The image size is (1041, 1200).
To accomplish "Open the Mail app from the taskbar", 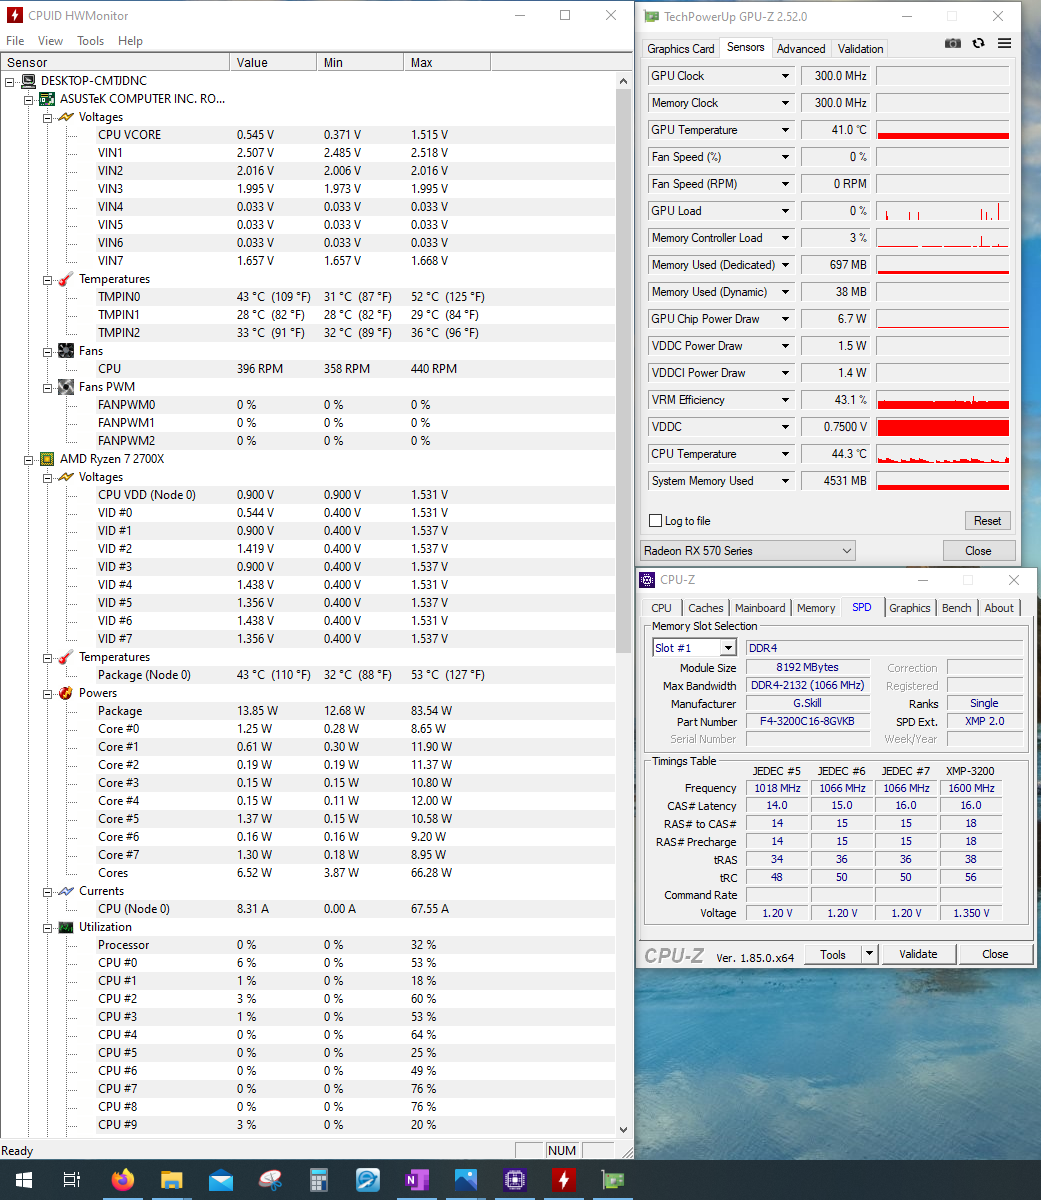I will click(221, 1180).
